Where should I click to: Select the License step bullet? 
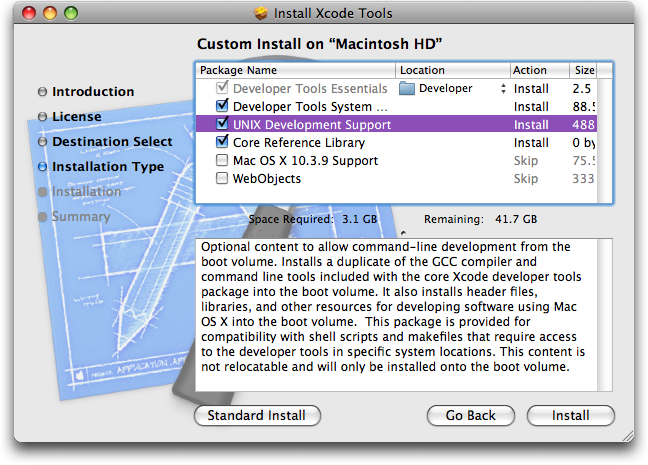tap(43, 117)
